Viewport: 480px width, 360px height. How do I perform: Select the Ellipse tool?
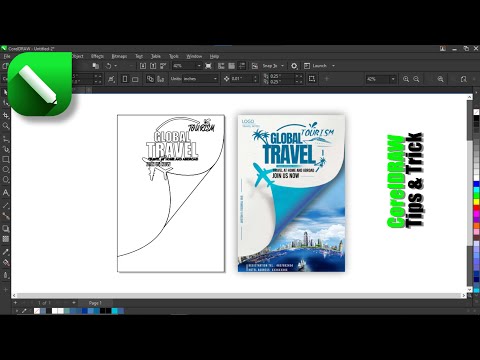click(x=6, y=169)
